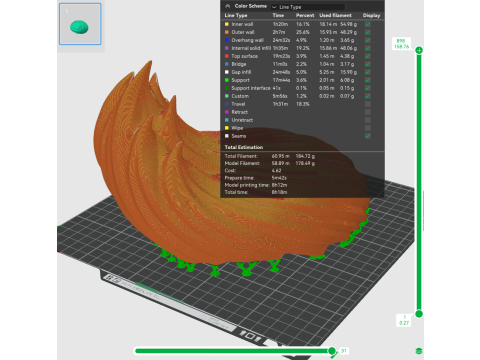Hide the Top surface line type
The width and height of the screenshot is (480, 360).
click(368, 56)
